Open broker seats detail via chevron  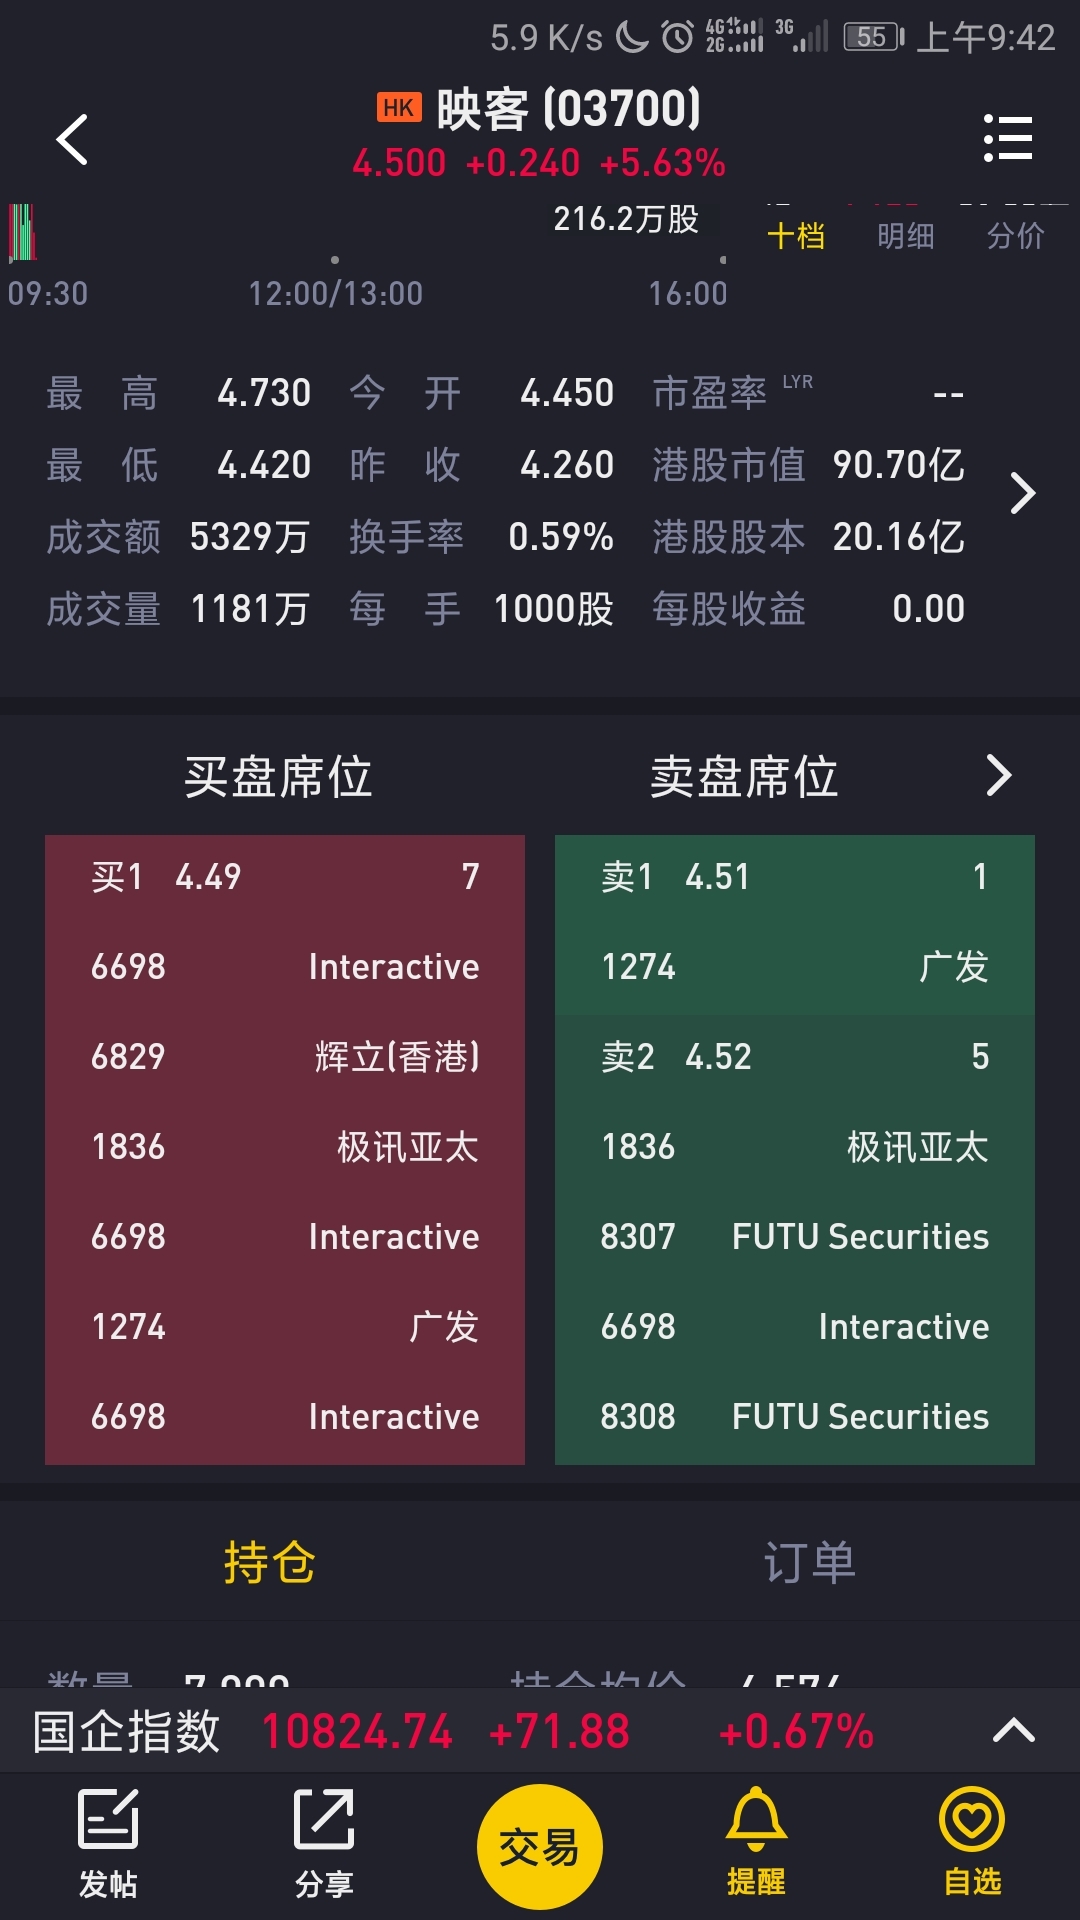(999, 776)
